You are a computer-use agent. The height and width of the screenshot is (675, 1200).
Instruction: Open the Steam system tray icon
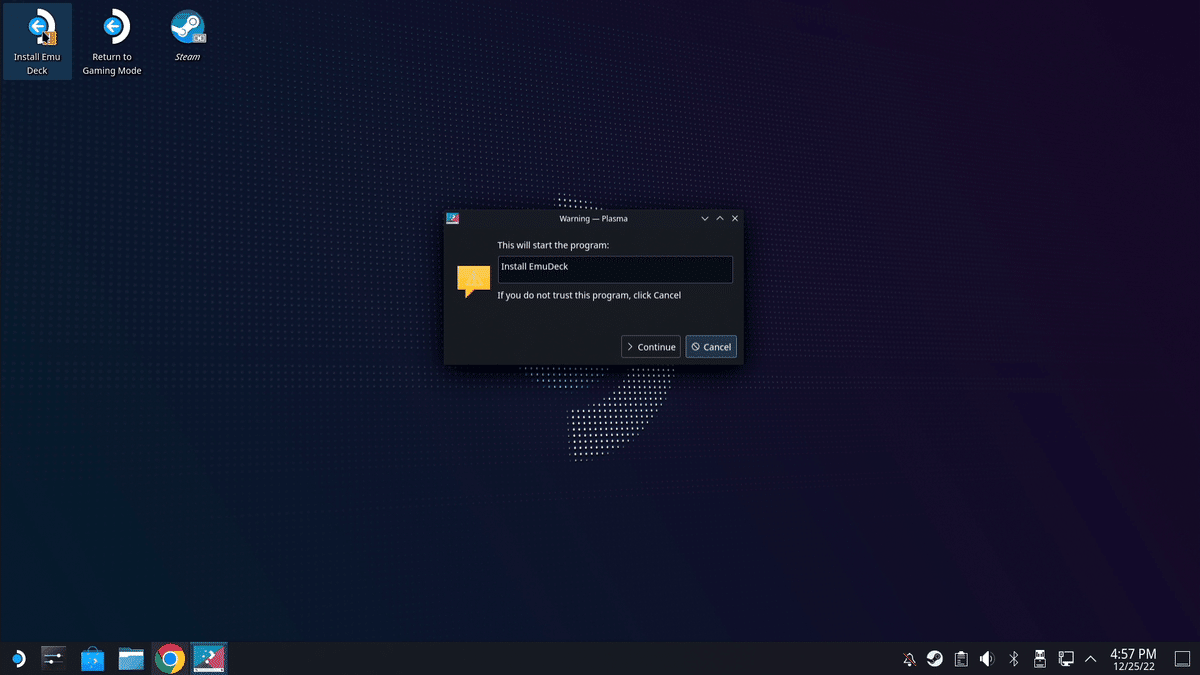(x=935, y=659)
